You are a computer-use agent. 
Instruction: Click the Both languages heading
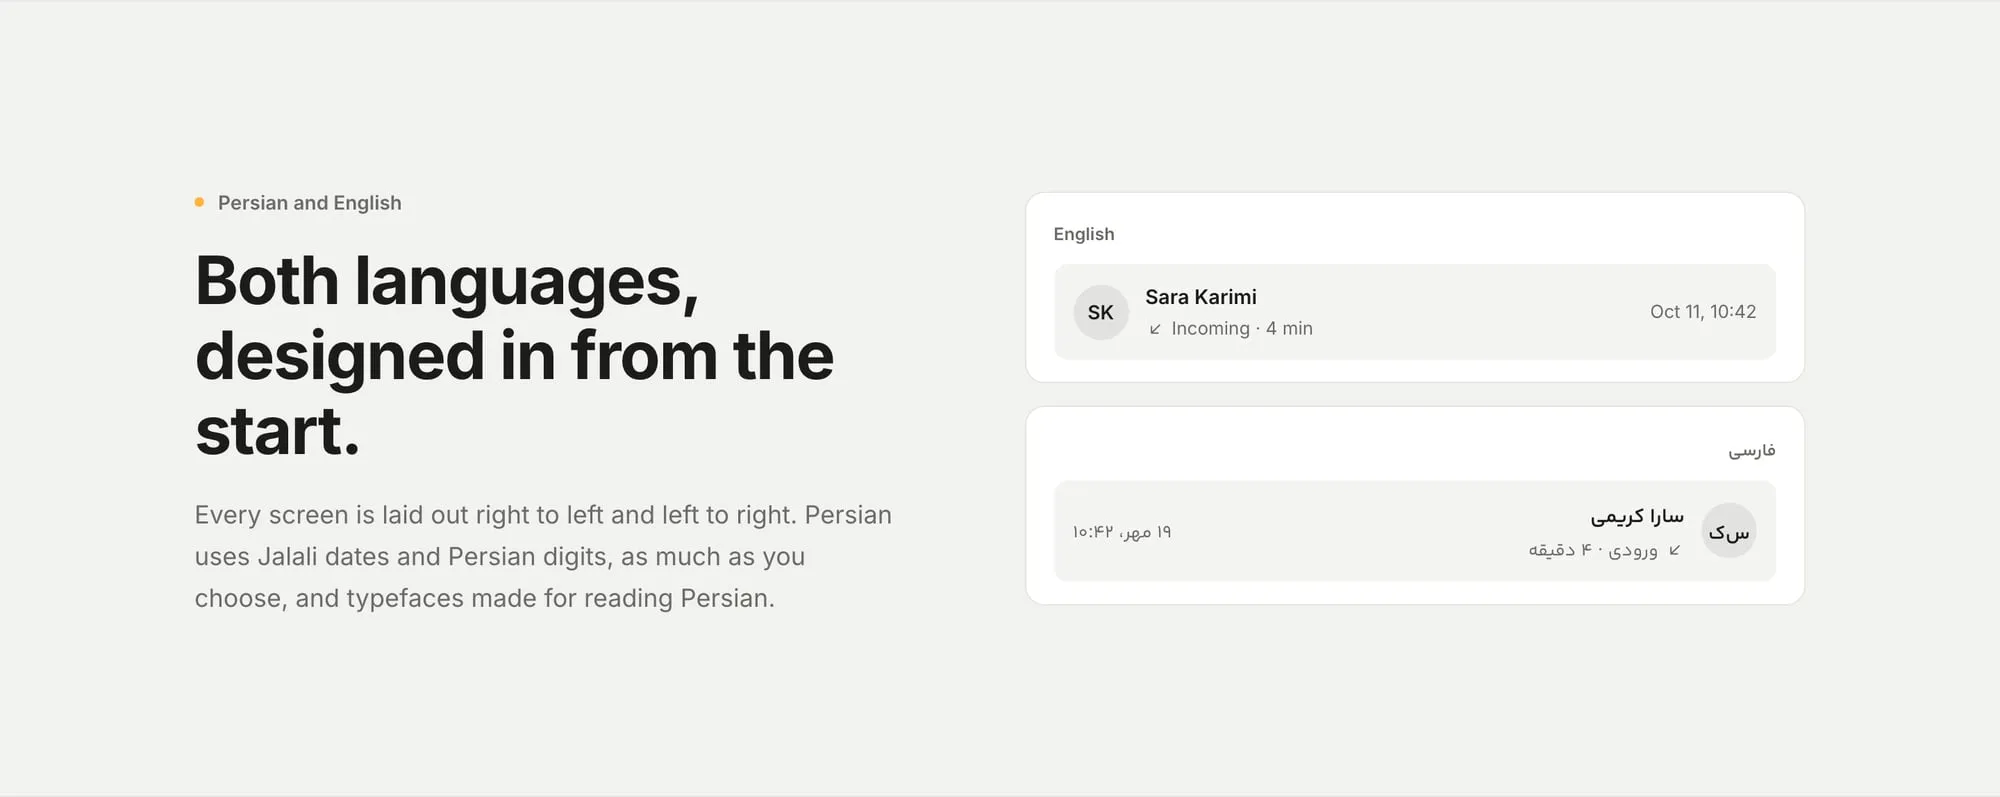tap(514, 355)
